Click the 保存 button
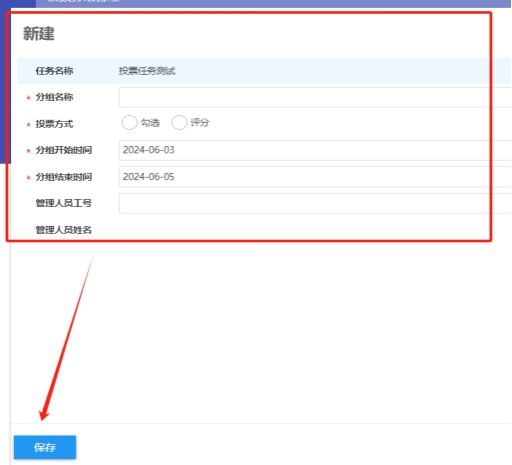Screen dimensions: 512x465 pyautogui.click(x=45, y=447)
